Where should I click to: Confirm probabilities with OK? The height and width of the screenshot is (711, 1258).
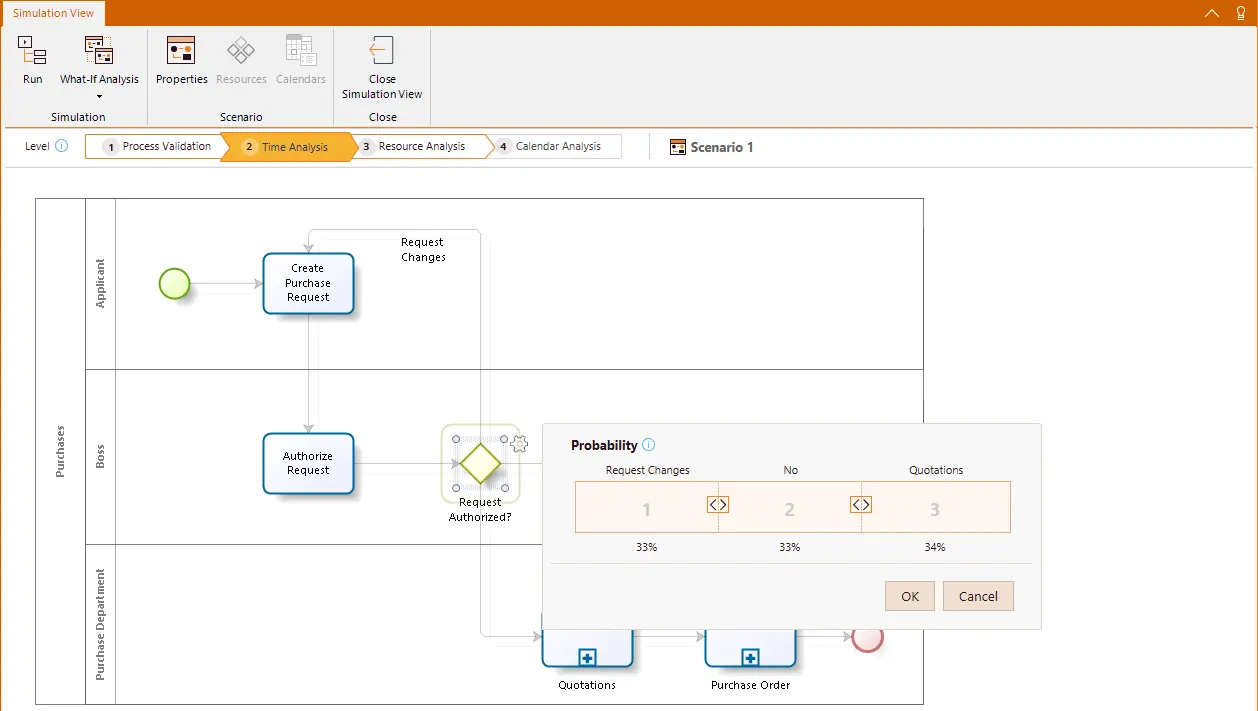[x=910, y=596]
